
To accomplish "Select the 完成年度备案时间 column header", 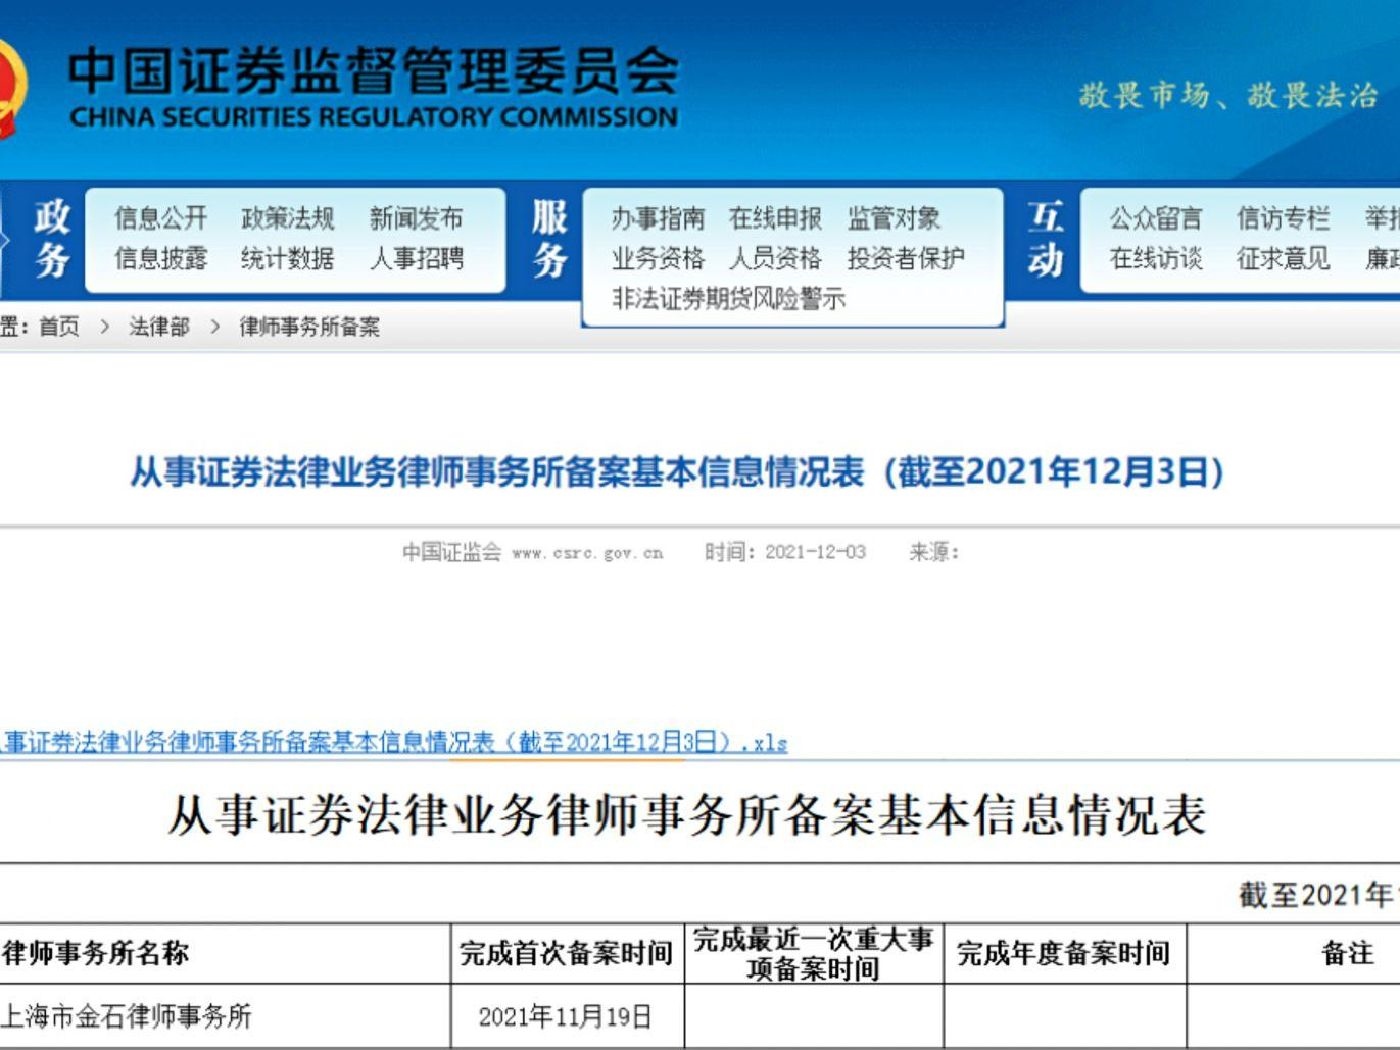I will [x=1064, y=953].
